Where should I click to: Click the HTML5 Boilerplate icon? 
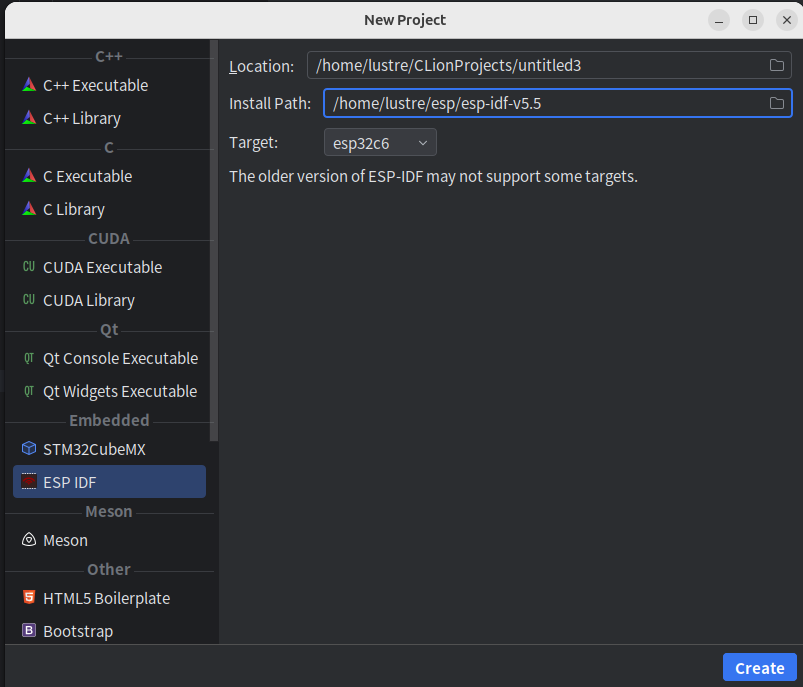(x=29, y=598)
